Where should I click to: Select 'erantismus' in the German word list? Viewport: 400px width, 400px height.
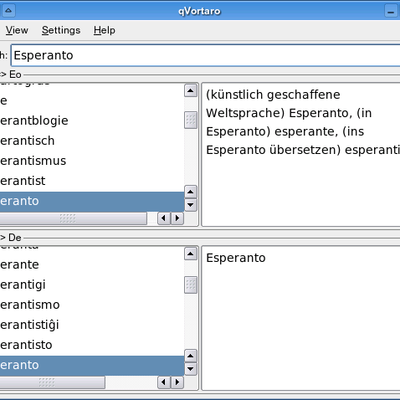coord(92,161)
